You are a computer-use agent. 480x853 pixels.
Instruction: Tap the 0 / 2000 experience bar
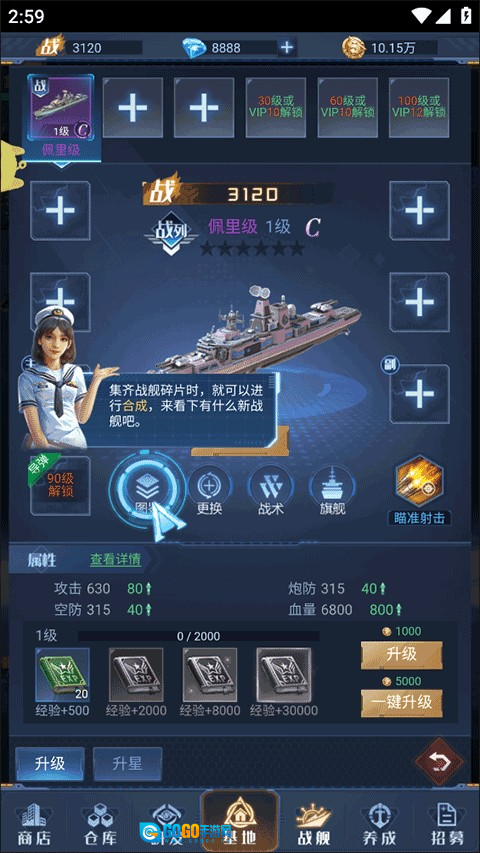pyautogui.click(x=199, y=636)
